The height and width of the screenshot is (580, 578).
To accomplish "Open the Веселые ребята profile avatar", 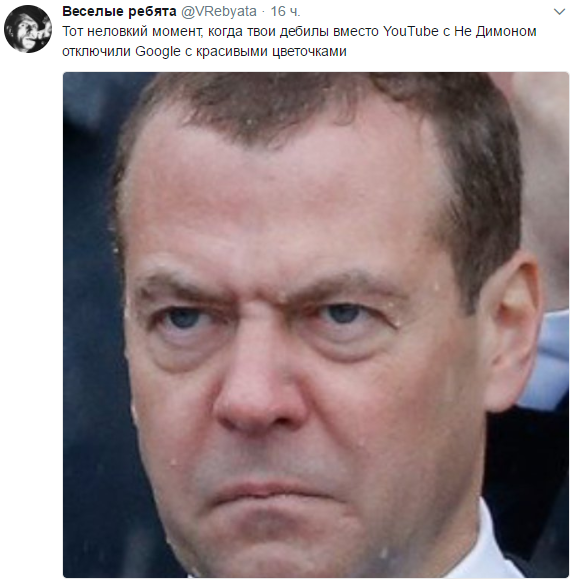I will click(x=28, y=29).
